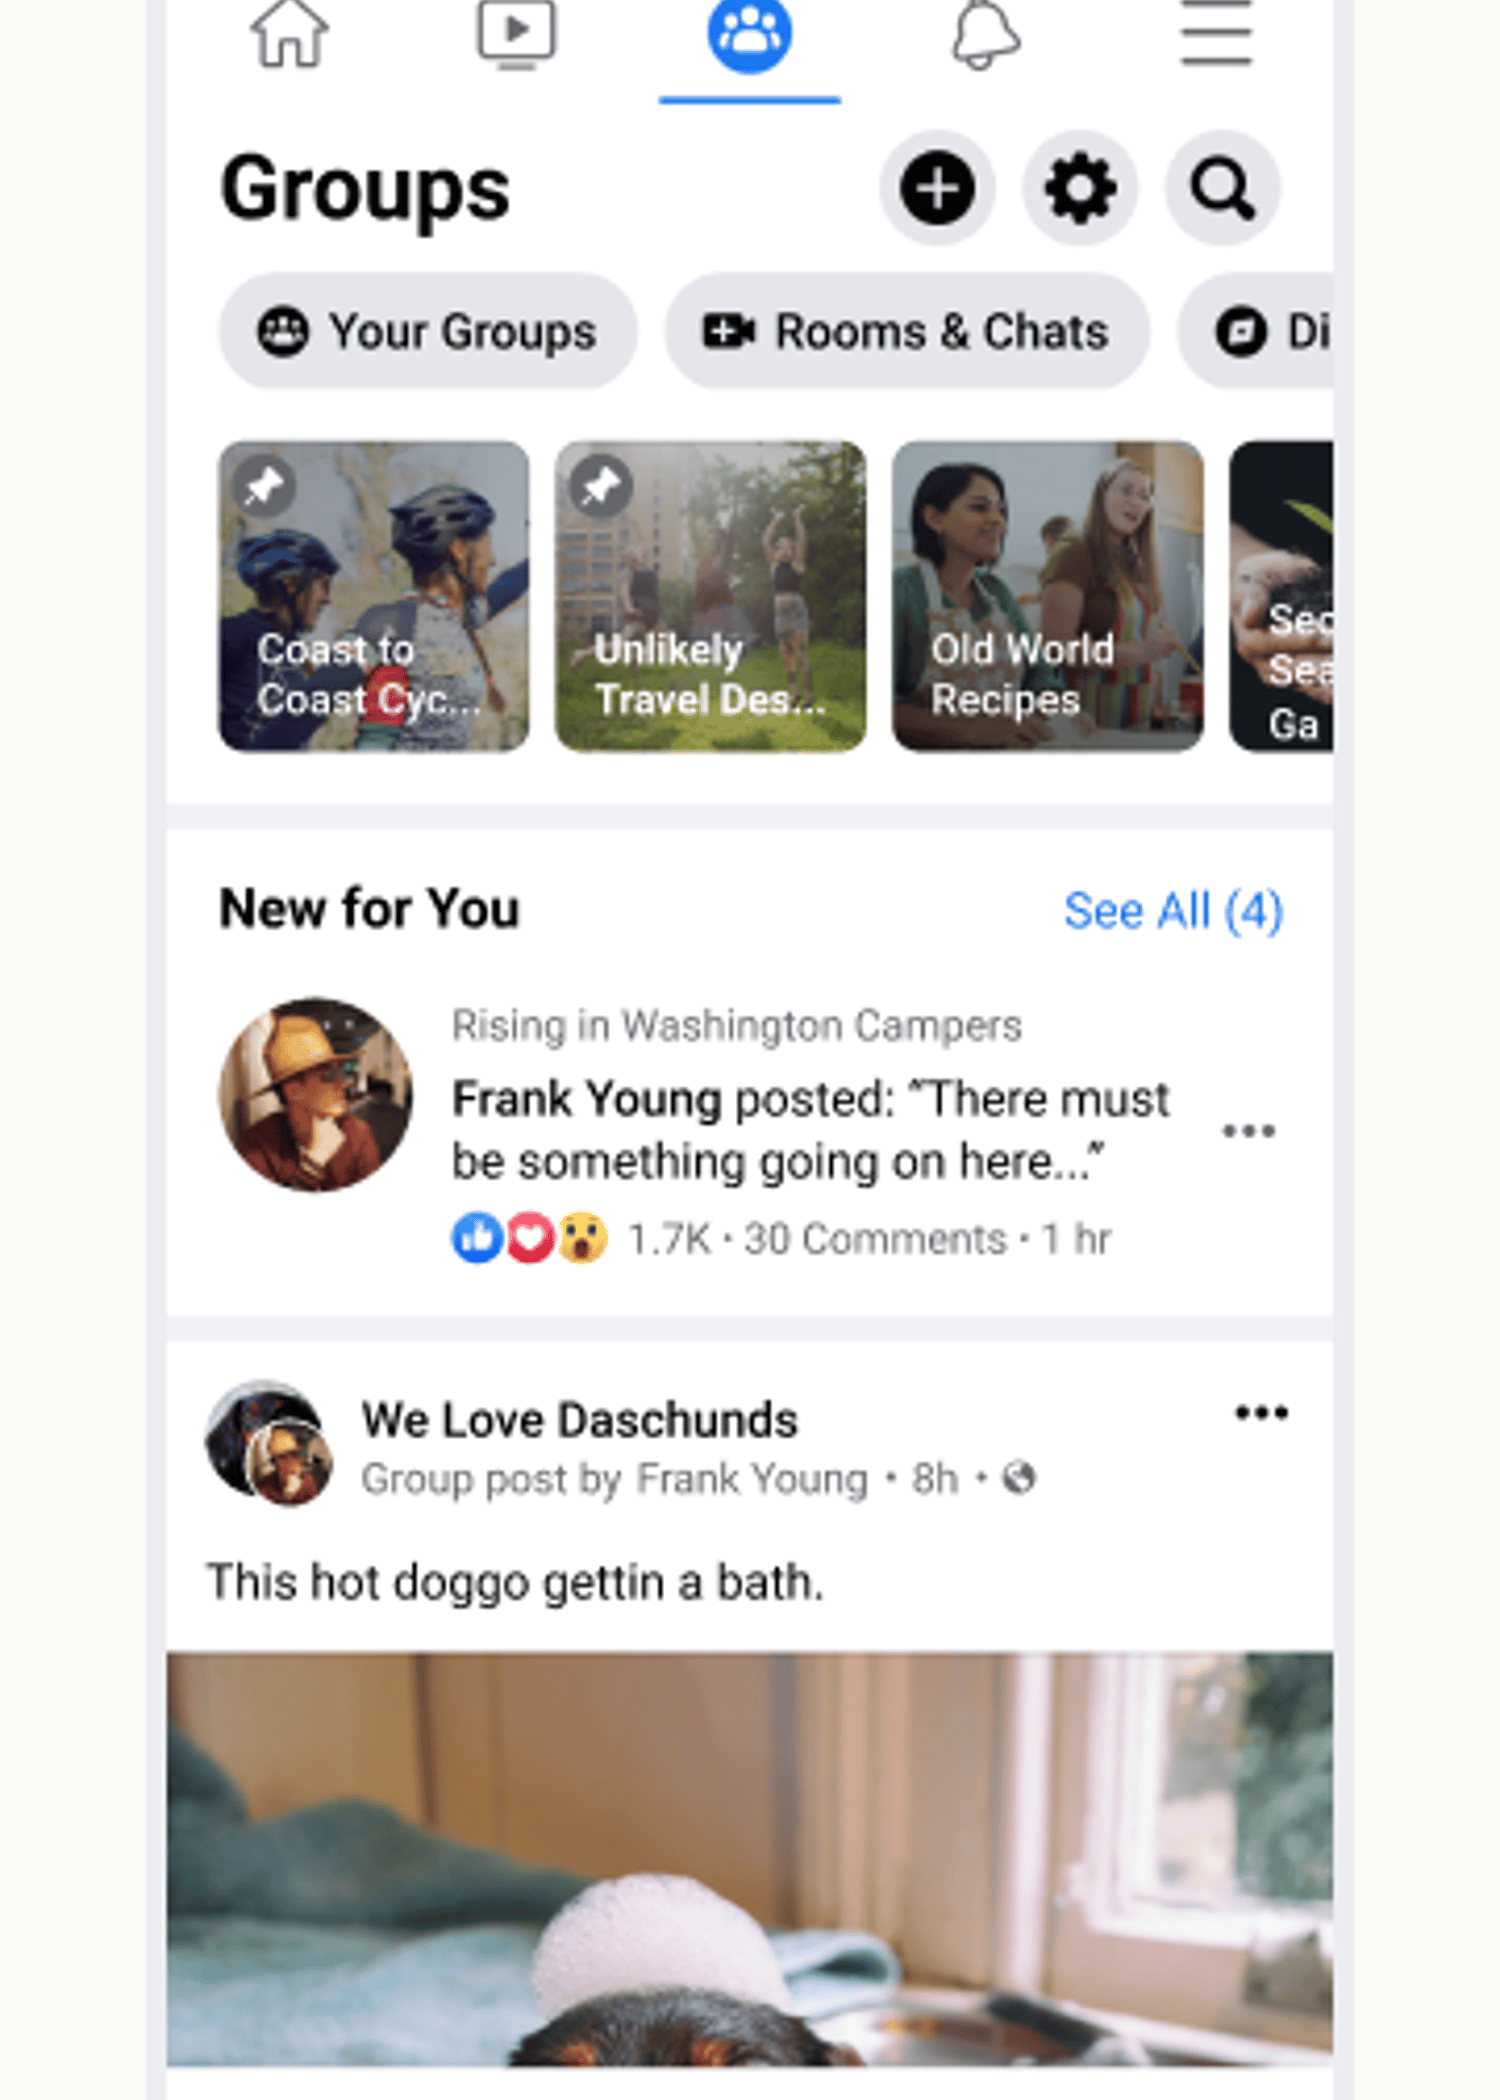View reactions on Frank Young's post

[x=530, y=1238]
